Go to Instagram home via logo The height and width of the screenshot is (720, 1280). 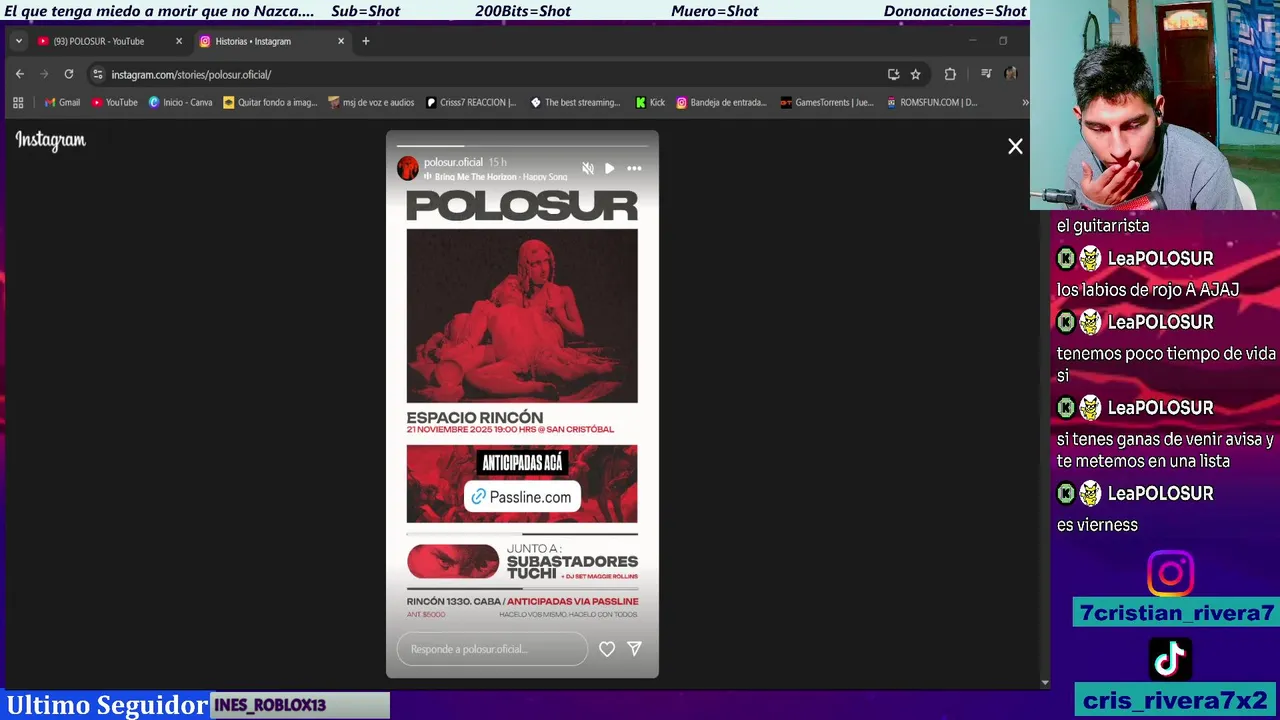(50, 141)
